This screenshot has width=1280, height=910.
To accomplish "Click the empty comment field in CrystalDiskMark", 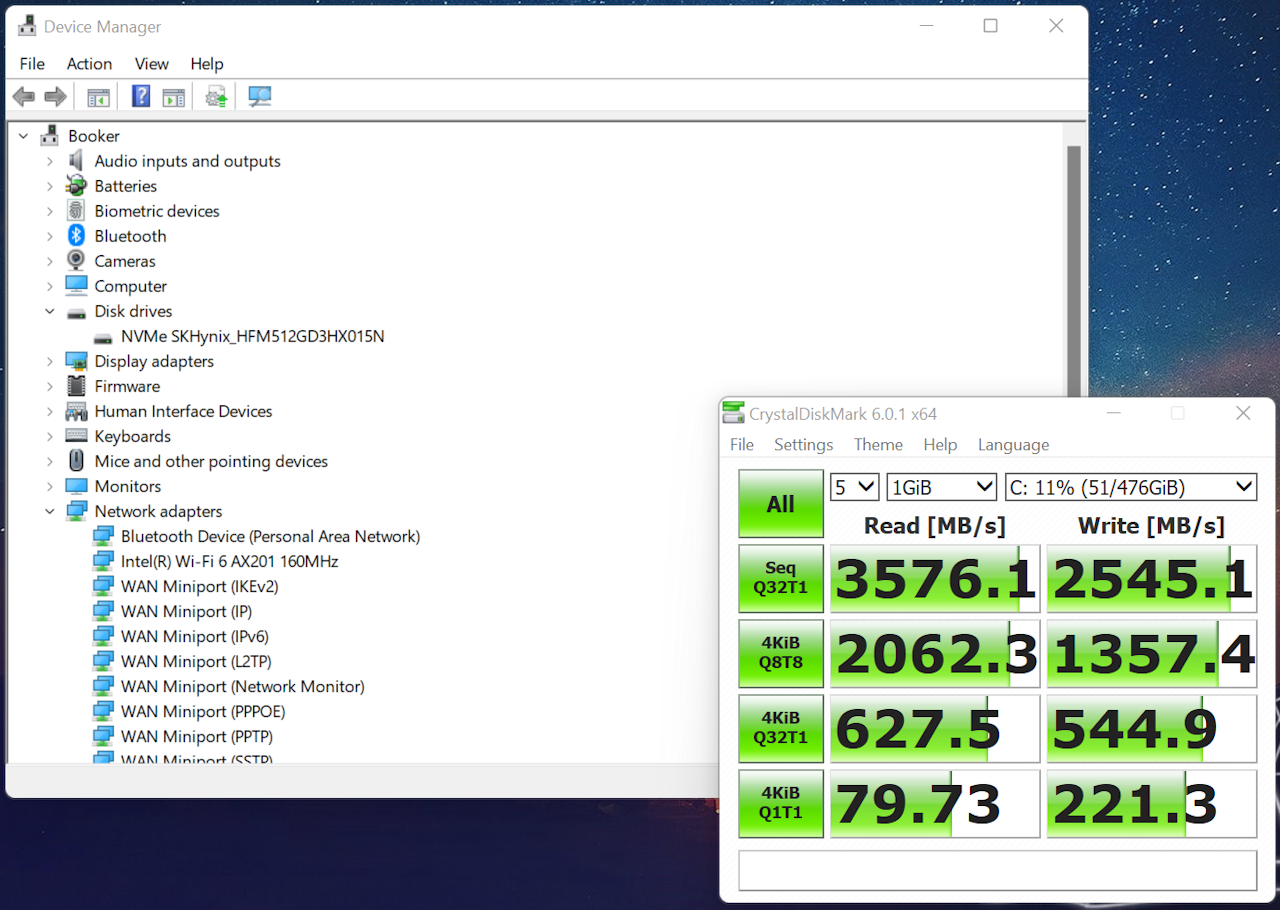I will pyautogui.click(x=997, y=870).
